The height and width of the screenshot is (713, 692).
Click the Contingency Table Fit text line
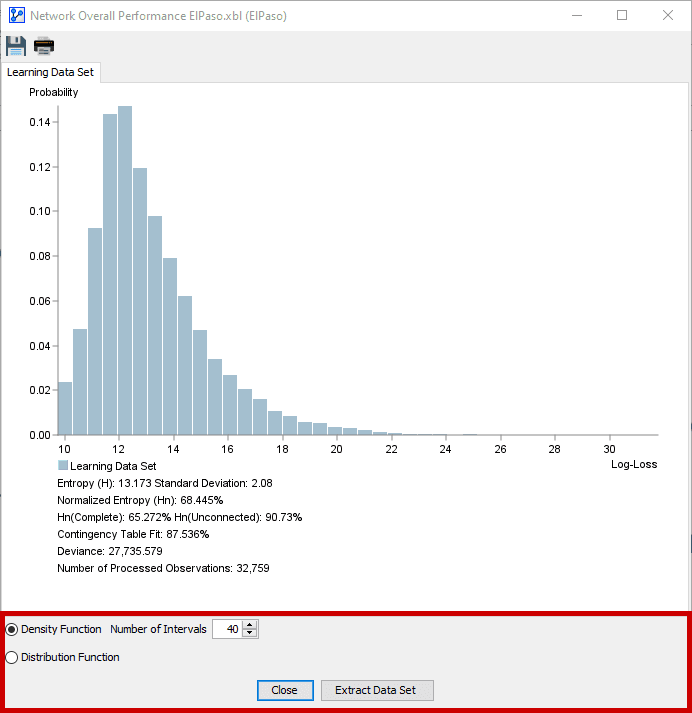tap(133, 534)
